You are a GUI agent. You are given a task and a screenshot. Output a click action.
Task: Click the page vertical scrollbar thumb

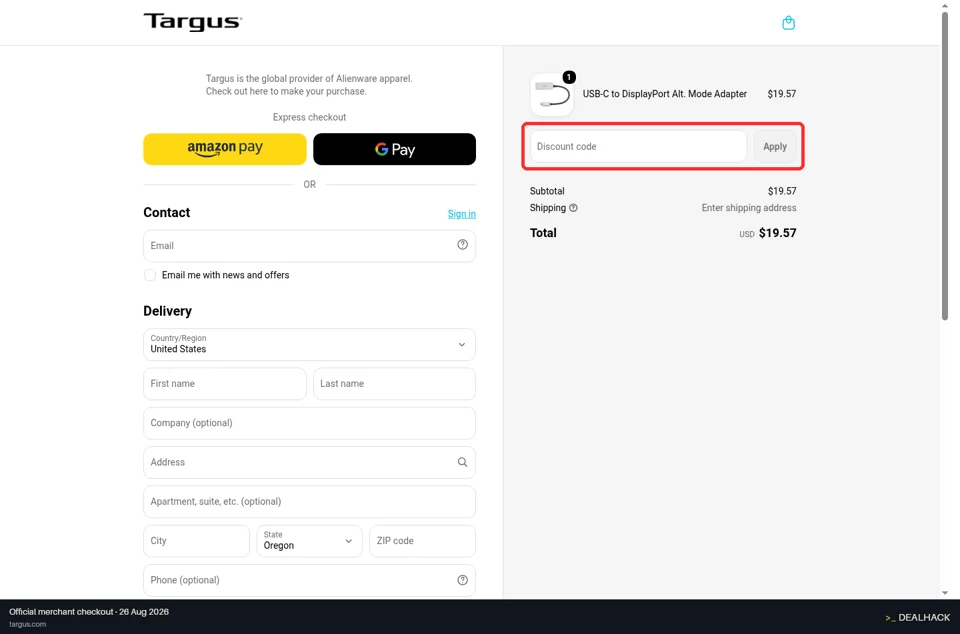coord(945,165)
